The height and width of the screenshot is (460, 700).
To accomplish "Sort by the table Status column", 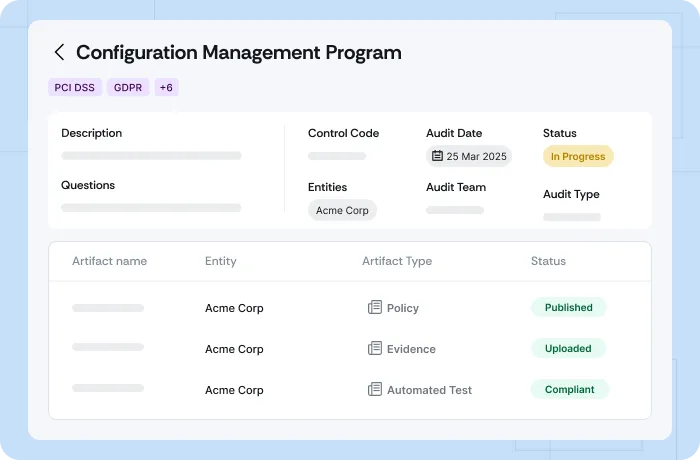I will [548, 261].
